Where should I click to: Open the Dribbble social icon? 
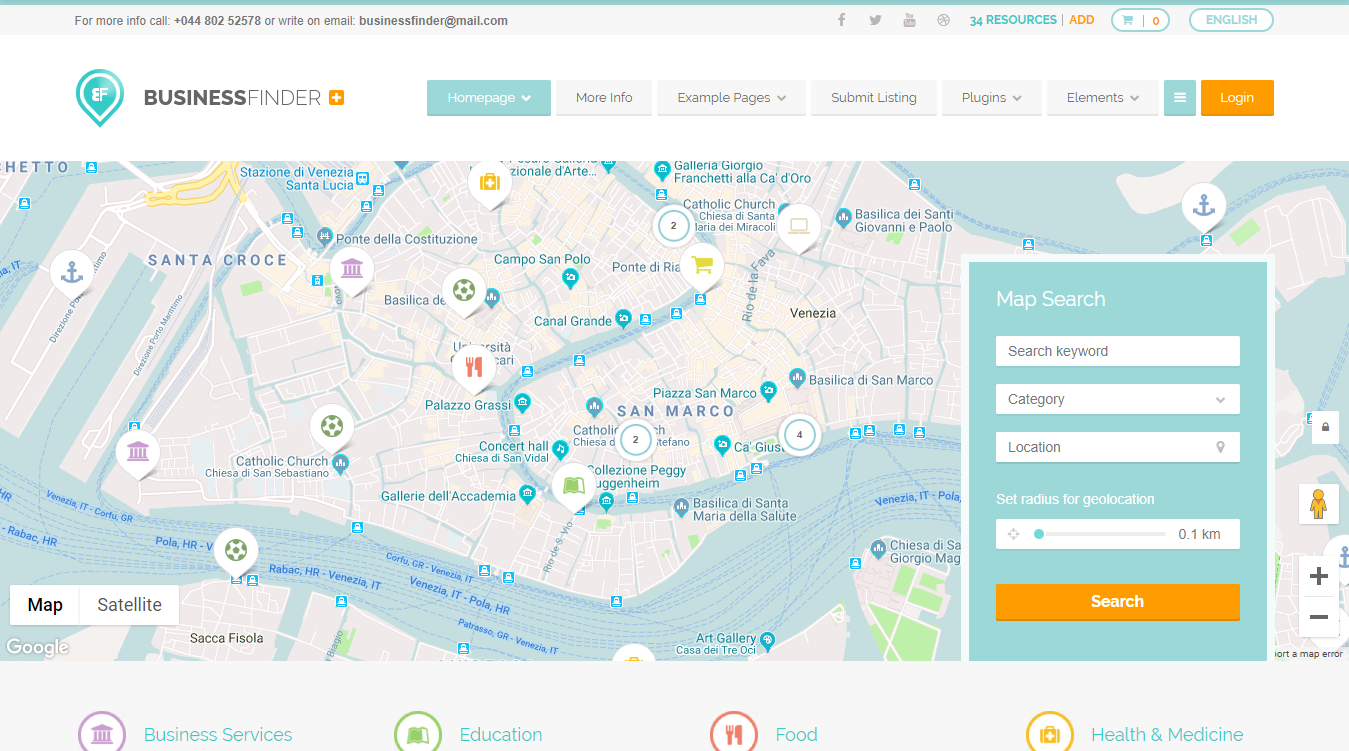[x=943, y=20]
